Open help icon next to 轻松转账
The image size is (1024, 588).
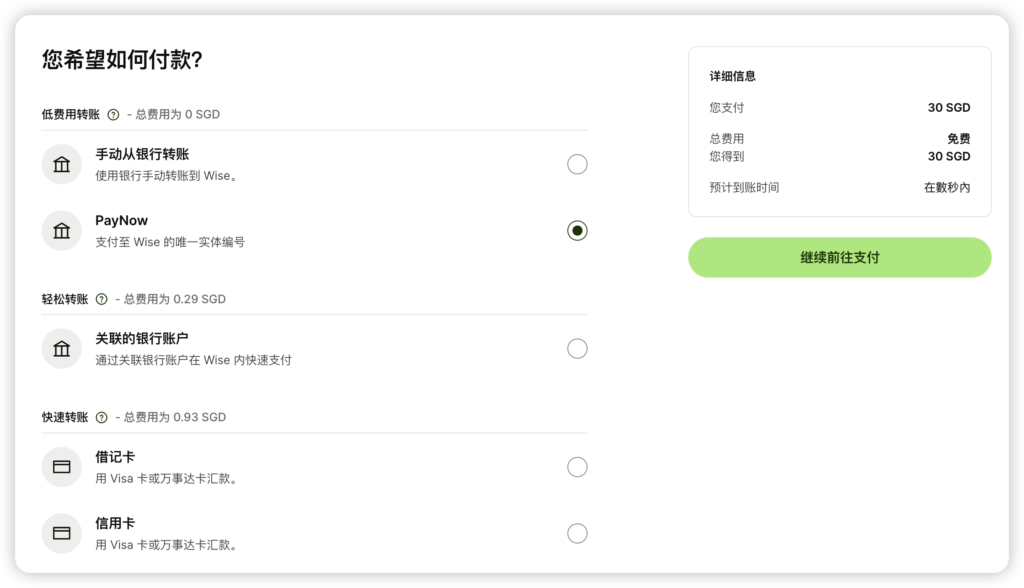tap(101, 299)
